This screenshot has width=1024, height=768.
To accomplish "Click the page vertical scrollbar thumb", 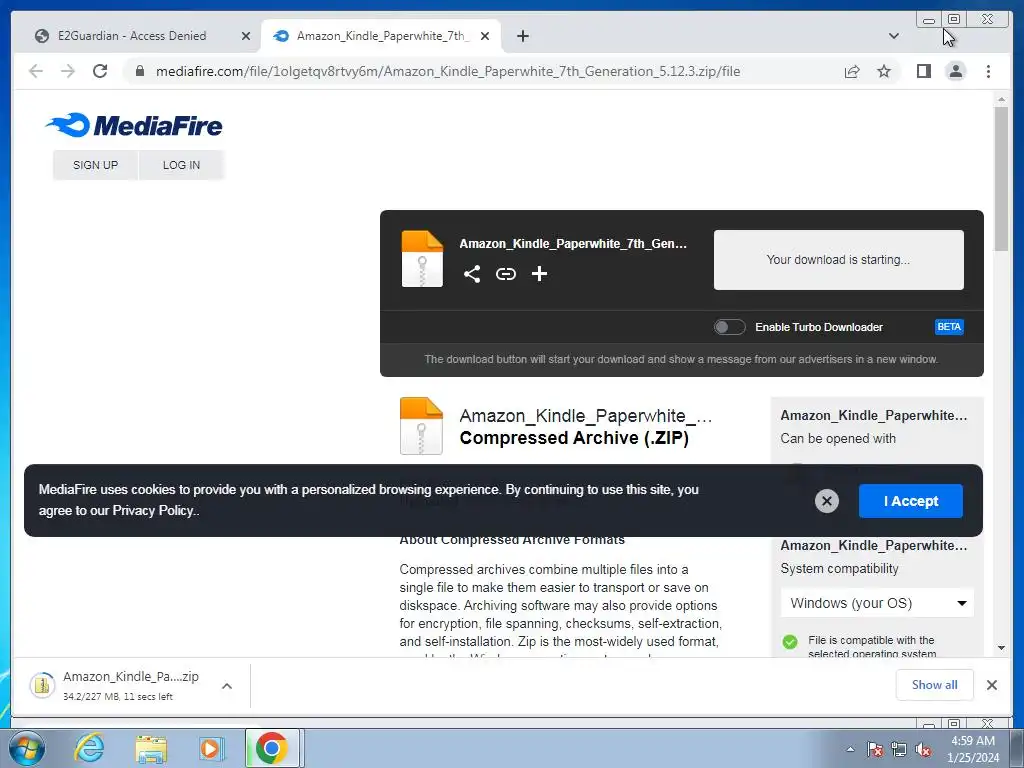I will coord(1001,178).
